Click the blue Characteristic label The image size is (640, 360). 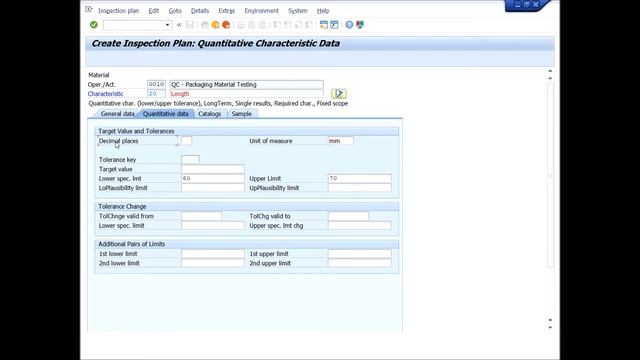[105, 94]
